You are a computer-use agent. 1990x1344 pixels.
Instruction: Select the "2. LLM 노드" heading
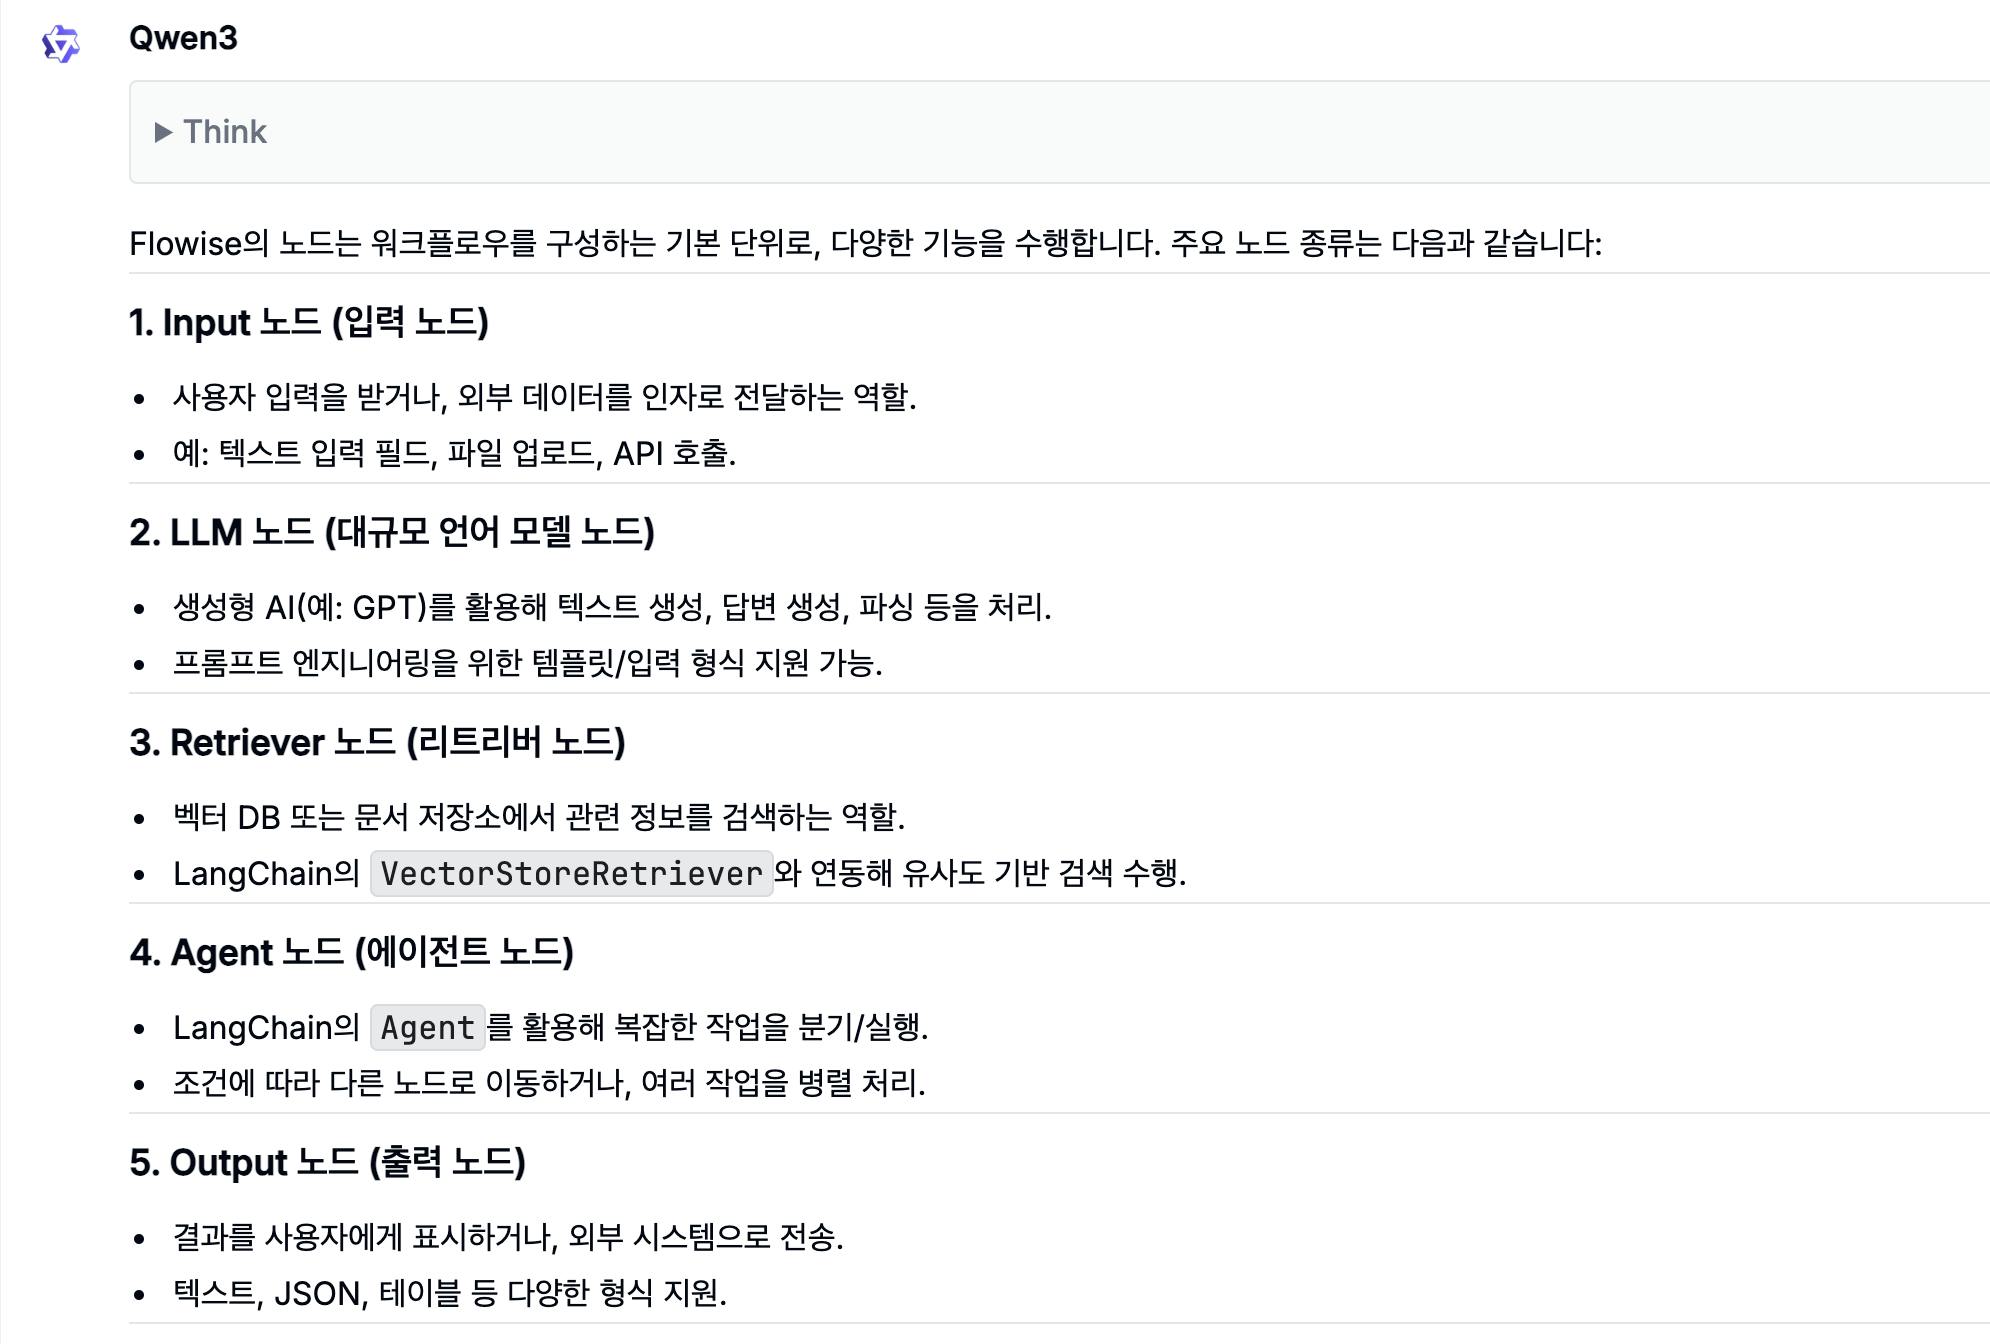click(x=391, y=533)
